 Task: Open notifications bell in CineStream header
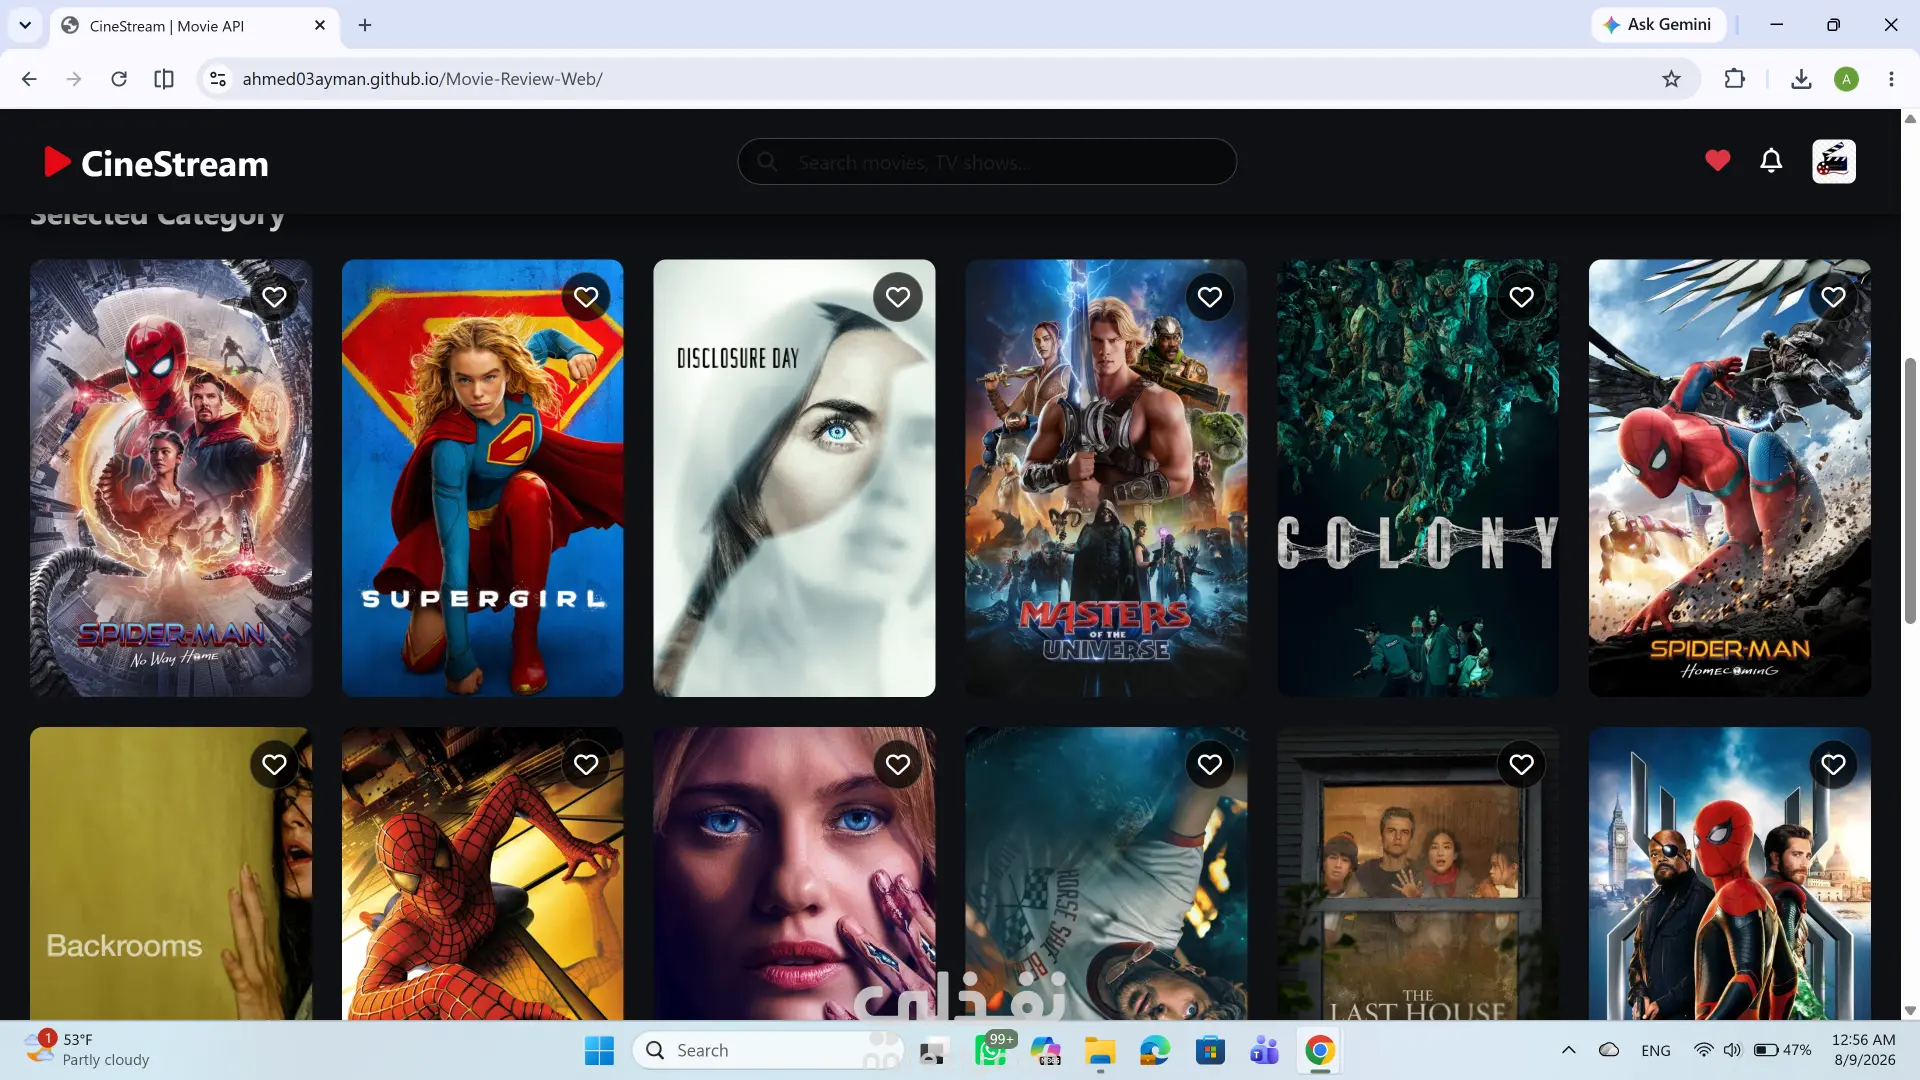coord(1771,161)
